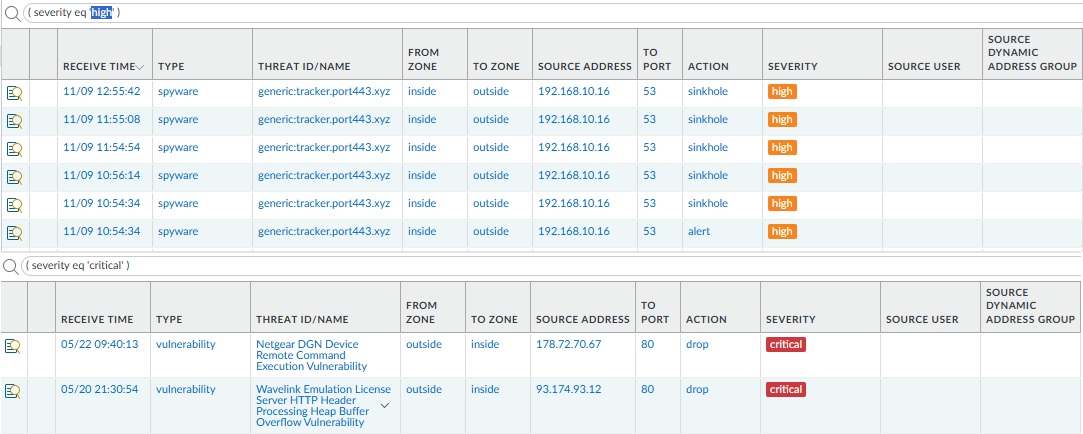Viewport: 1083px width, 434px height.
Task: Click the red critical badge in the Netgear row
Action: [786, 345]
